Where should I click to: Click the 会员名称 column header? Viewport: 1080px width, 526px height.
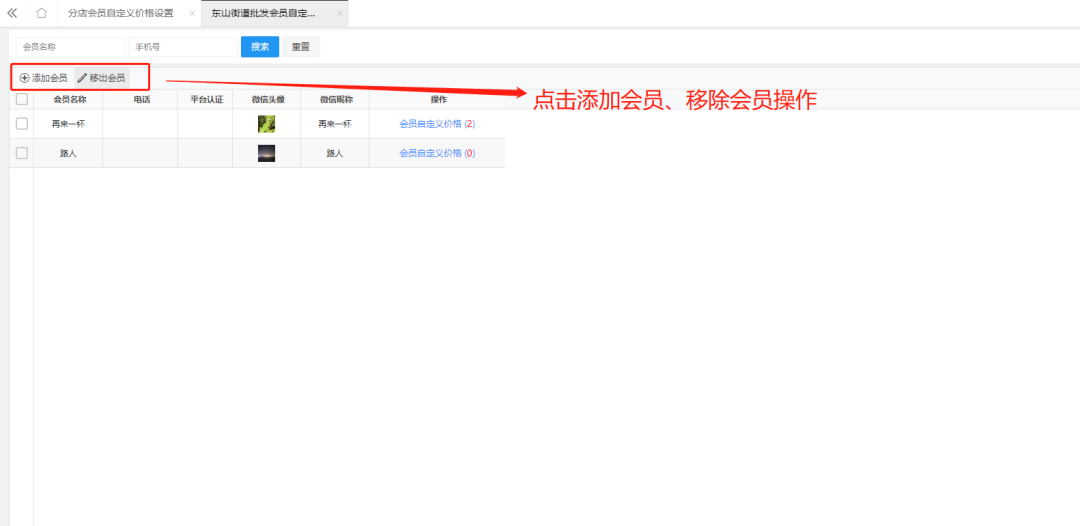coord(68,100)
